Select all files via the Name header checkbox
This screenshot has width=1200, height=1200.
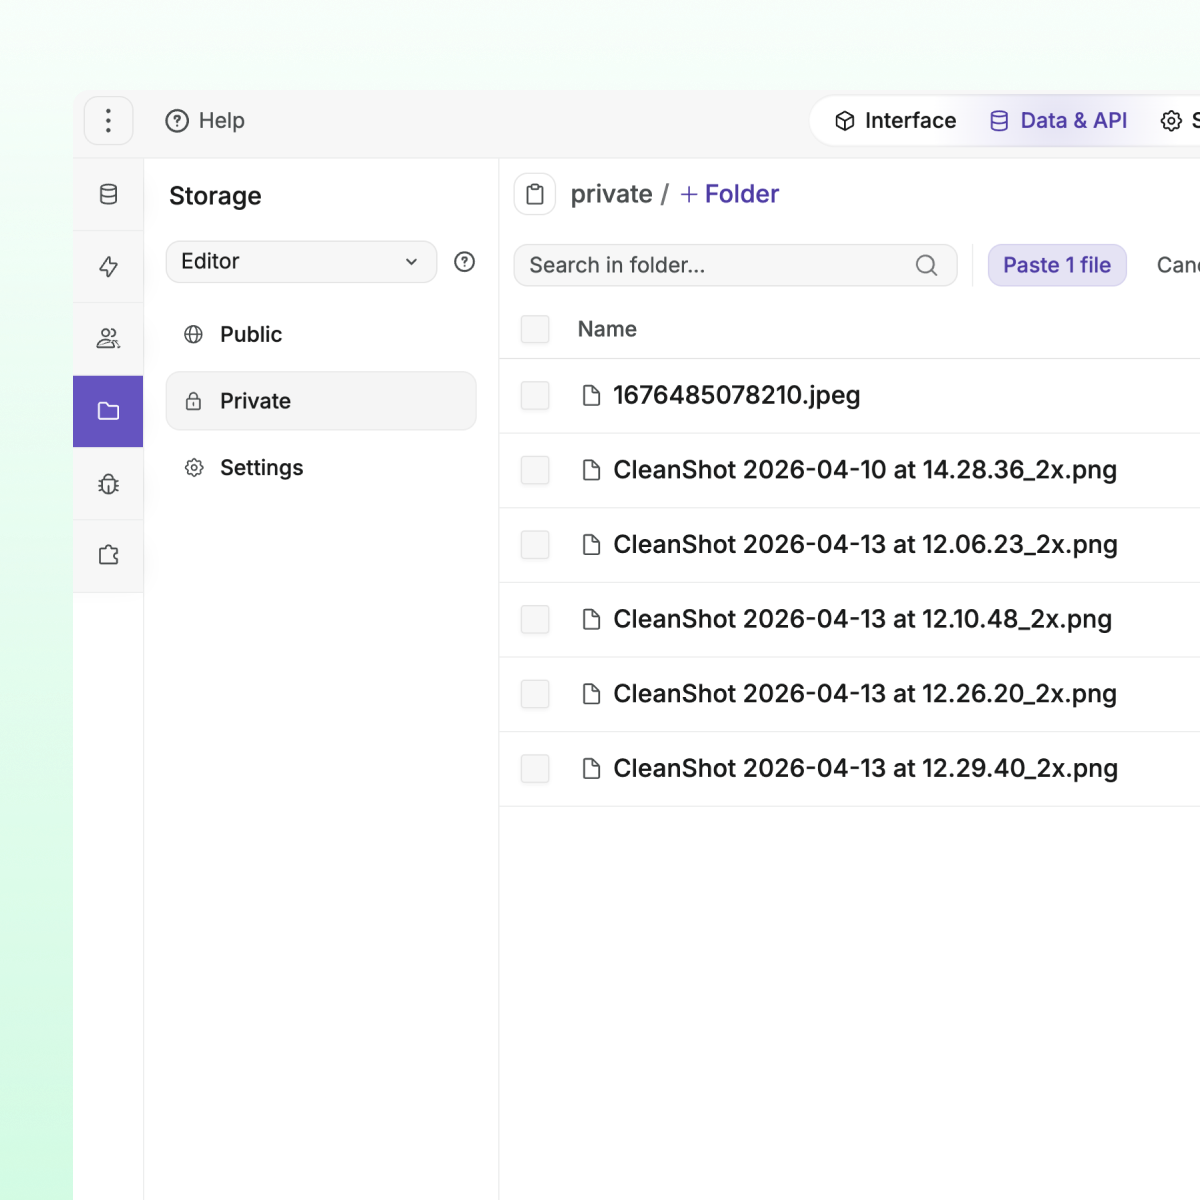(535, 329)
